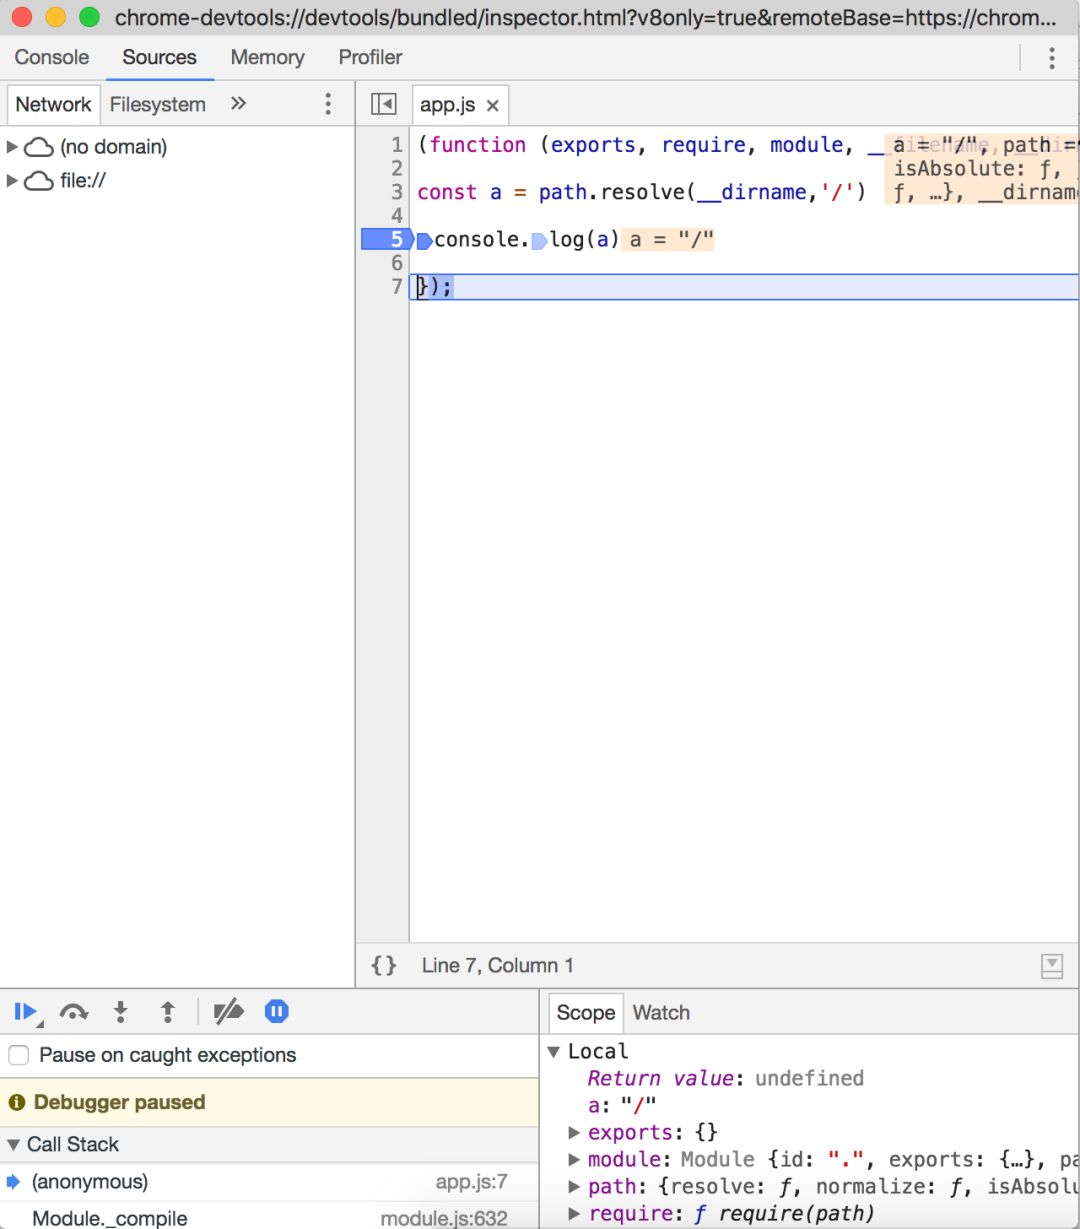This screenshot has height=1229, width=1080.
Task: Toggle pause on exceptions button
Action: (277, 1012)
